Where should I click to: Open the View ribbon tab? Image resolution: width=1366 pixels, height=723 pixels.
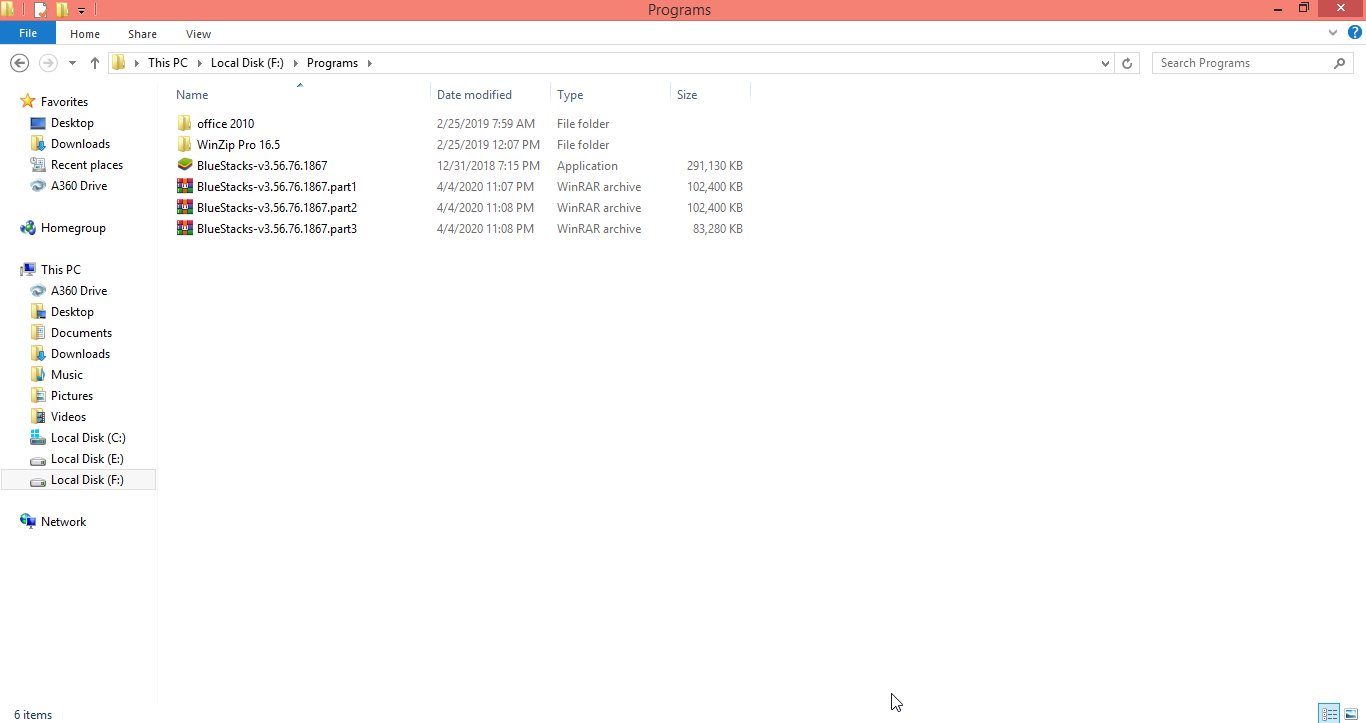[x=198, y=34]
